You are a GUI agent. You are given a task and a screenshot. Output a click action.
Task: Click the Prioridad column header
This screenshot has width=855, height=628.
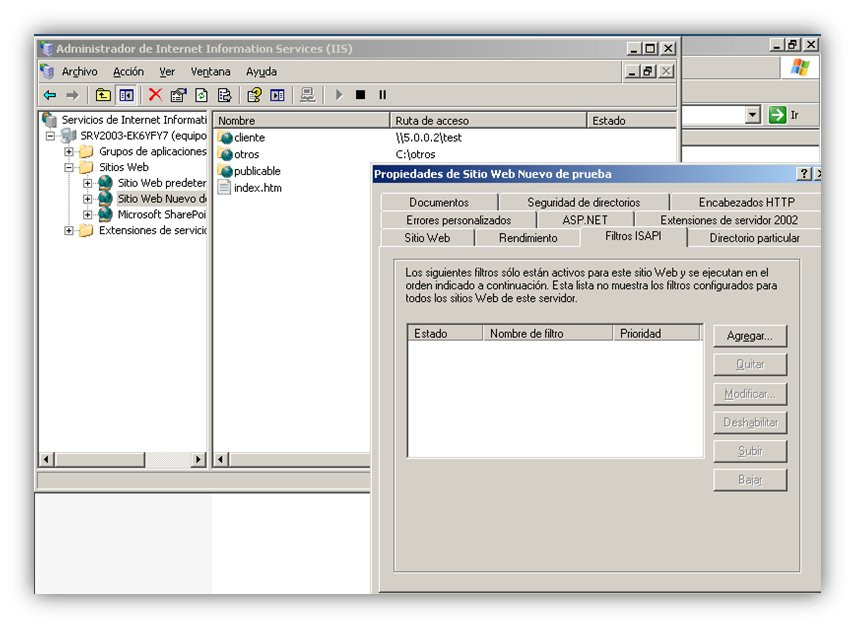pos(657,333)
